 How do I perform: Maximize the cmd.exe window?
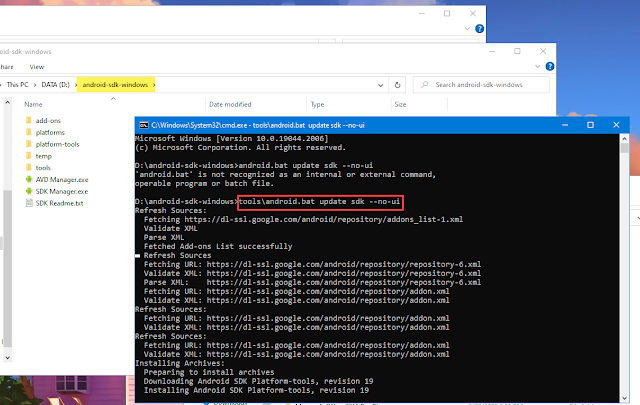point(590,125)
